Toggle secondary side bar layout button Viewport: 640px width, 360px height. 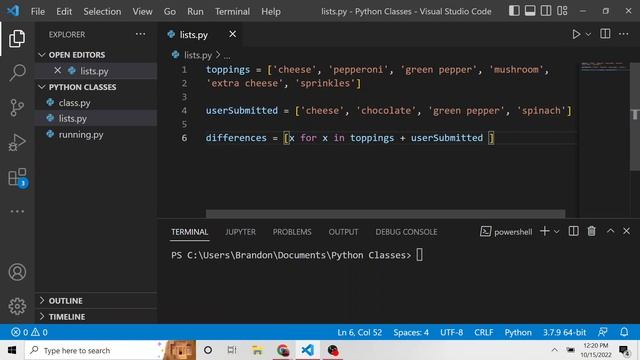[x=546, y=11]
